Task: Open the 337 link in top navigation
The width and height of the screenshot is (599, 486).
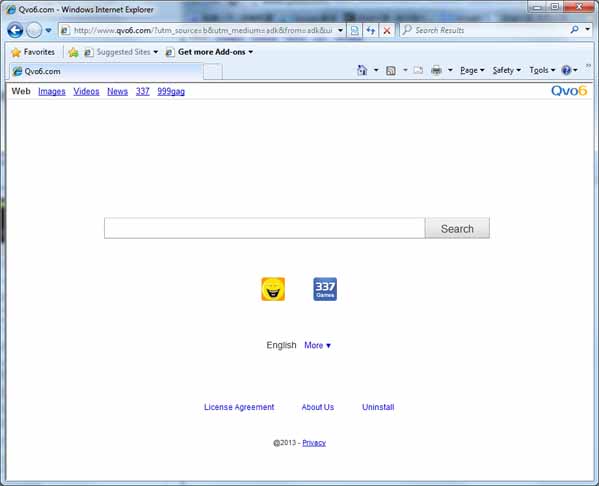Action: pyautogui.click(x=142, y=92)
